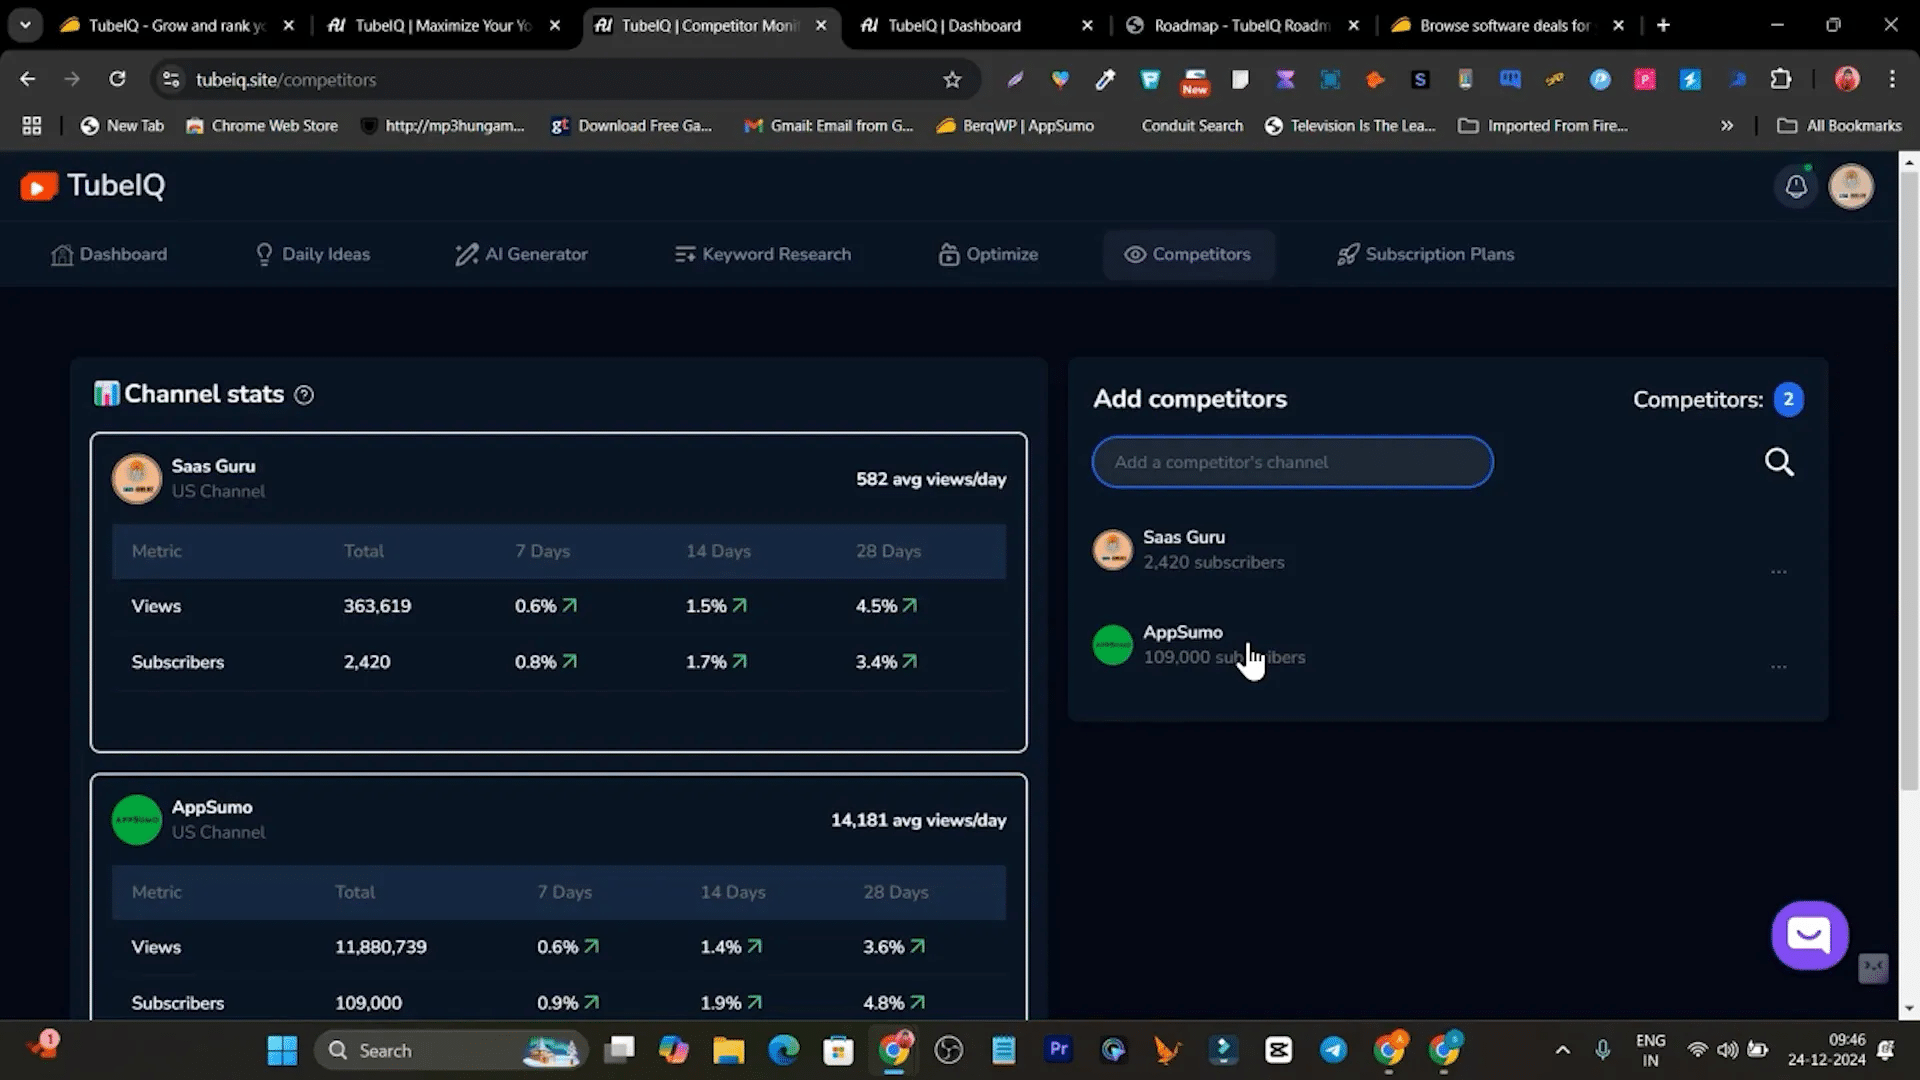The height and width of the screenshot is (1080, 1920).
Task: Go to the Keyword Research menu
Action: [x=762, y=255]
